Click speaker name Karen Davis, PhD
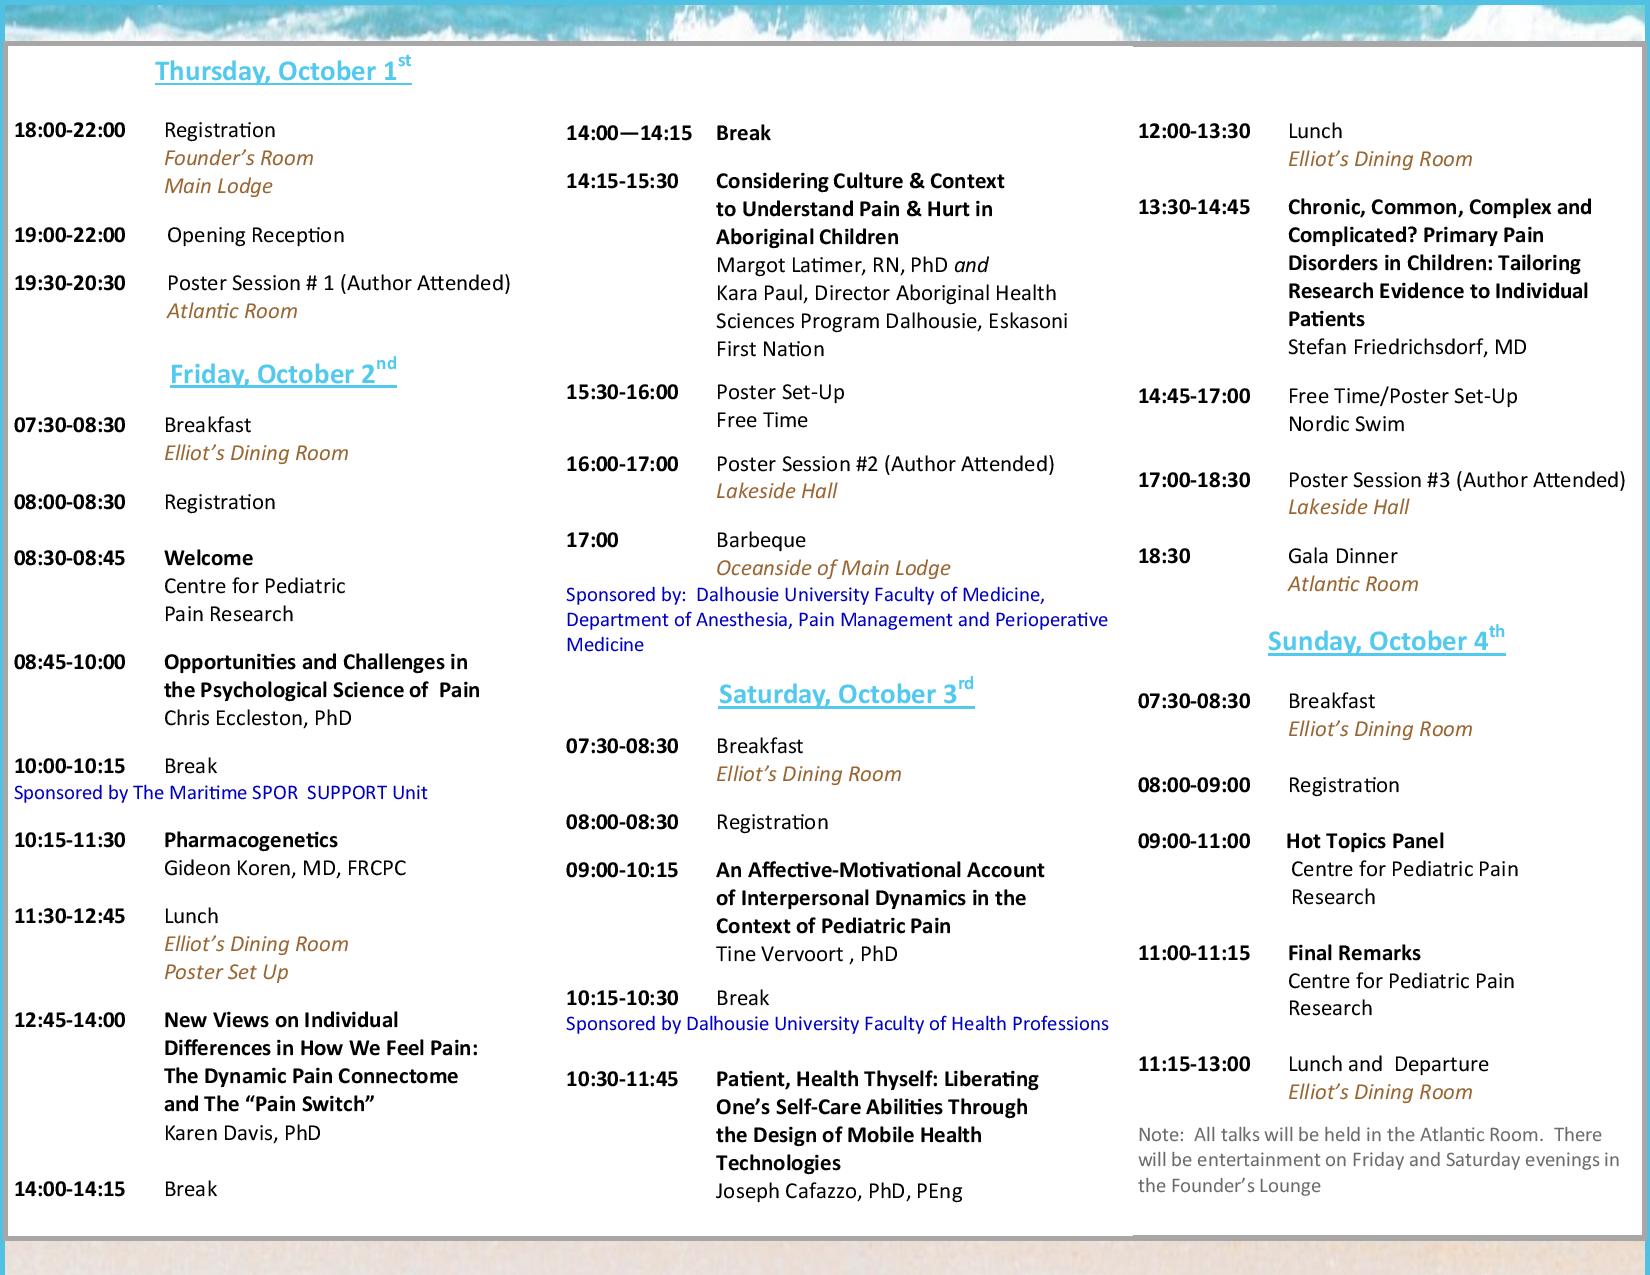The height and width of the screenshot is (1275, 1650). [x=243, y=1133]
